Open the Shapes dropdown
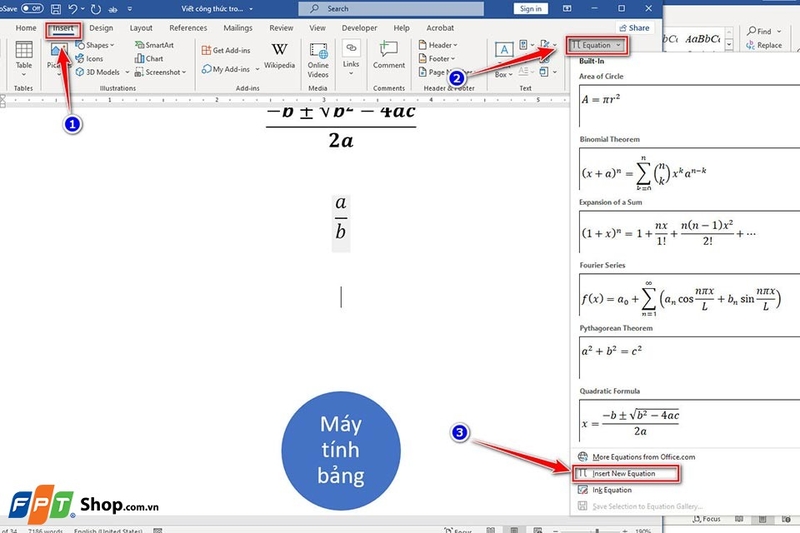 [x=95, y=45]
